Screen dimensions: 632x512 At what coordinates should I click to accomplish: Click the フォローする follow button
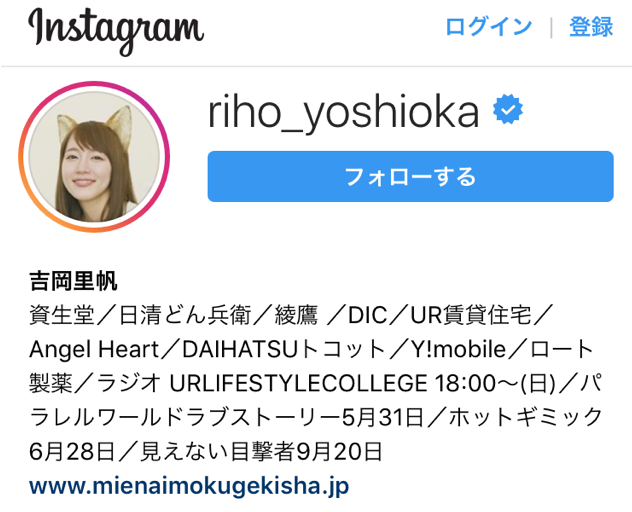[x=410, y=176]
